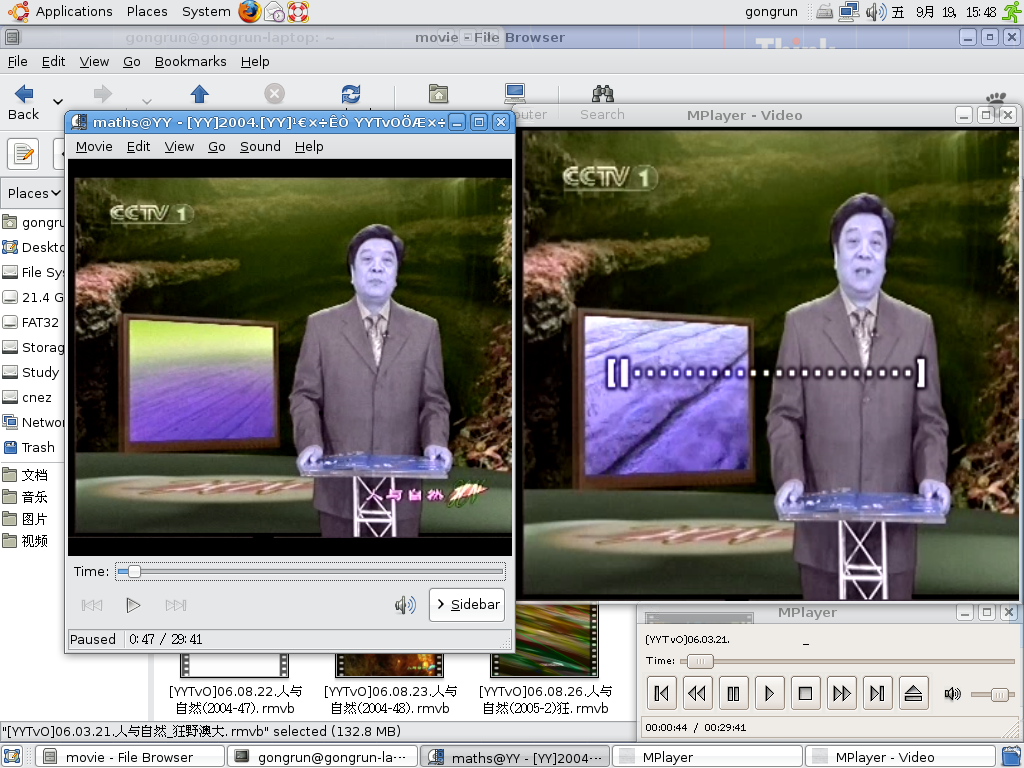Select file [YYTvO]06.08.23.人与自然(2004-48).rmvb

pos(390,699)
